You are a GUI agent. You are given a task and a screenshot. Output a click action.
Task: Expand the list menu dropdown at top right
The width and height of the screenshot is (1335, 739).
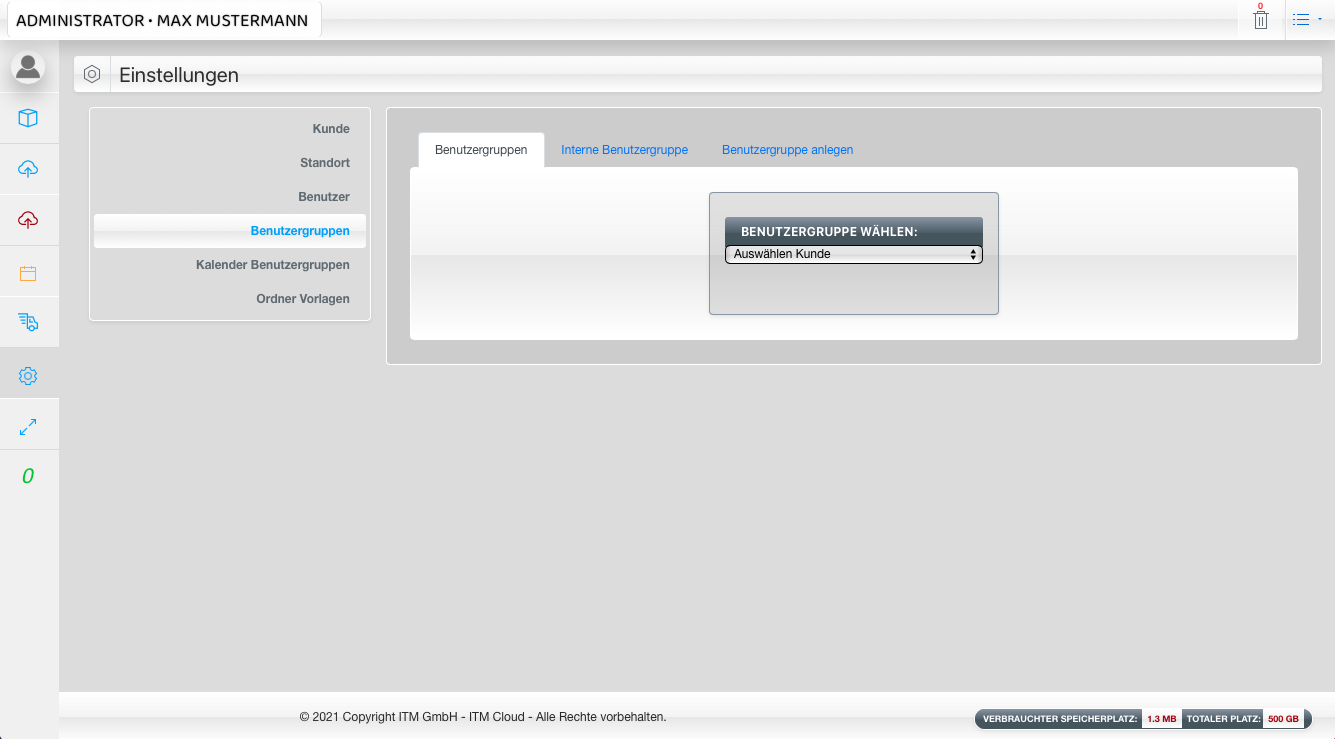(x=1306, y=19)
